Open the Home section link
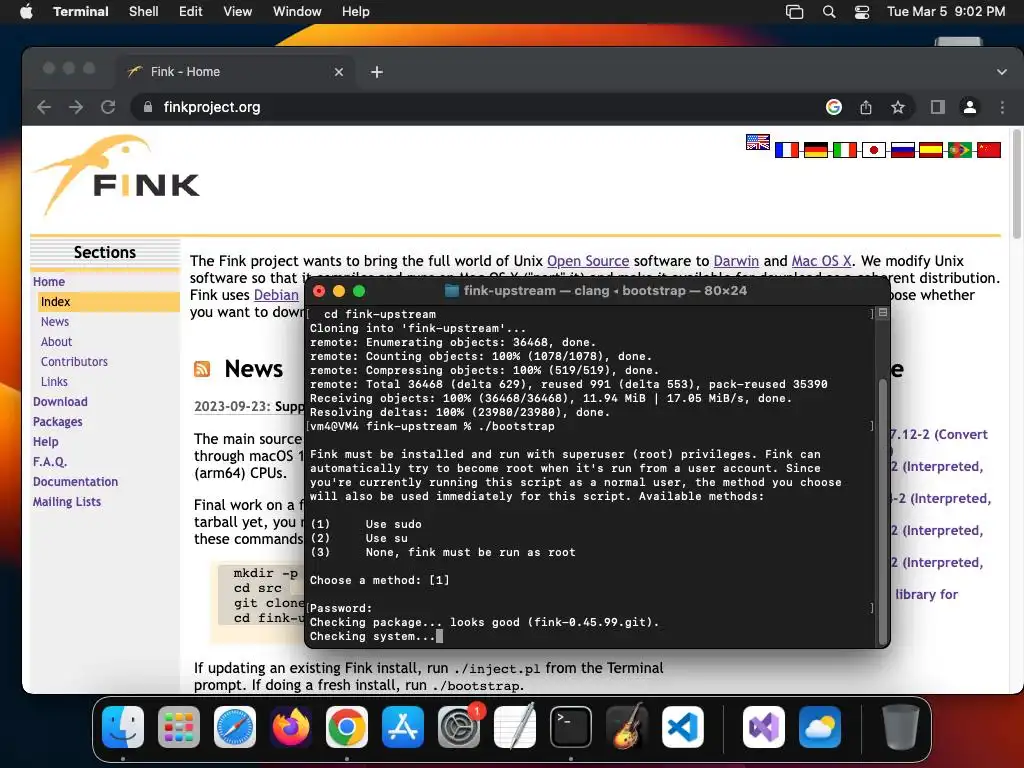The height and width of the screenshot is (768, 1024). pos(49,281)
